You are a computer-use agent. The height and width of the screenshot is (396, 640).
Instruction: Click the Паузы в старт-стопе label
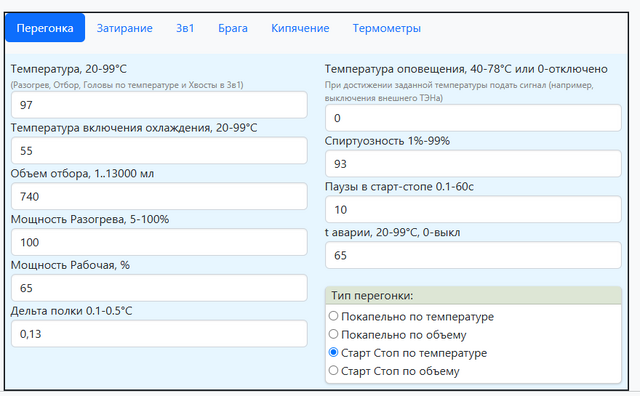(399, 187)
